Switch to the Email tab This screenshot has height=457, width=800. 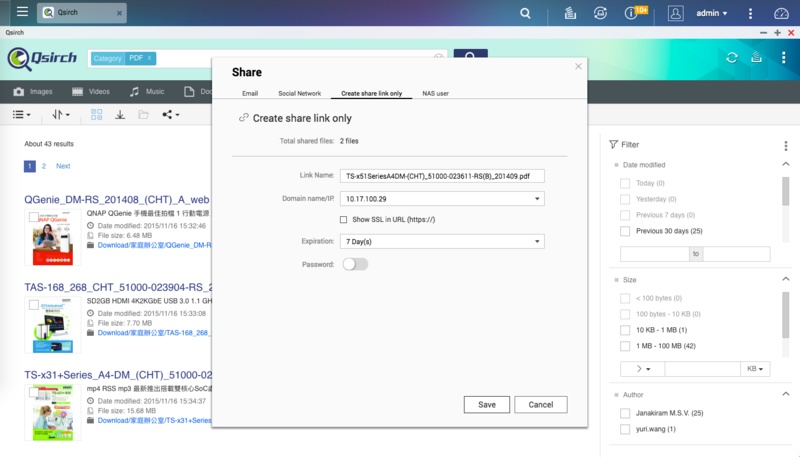pyautogui.click(x=250, y=93)
